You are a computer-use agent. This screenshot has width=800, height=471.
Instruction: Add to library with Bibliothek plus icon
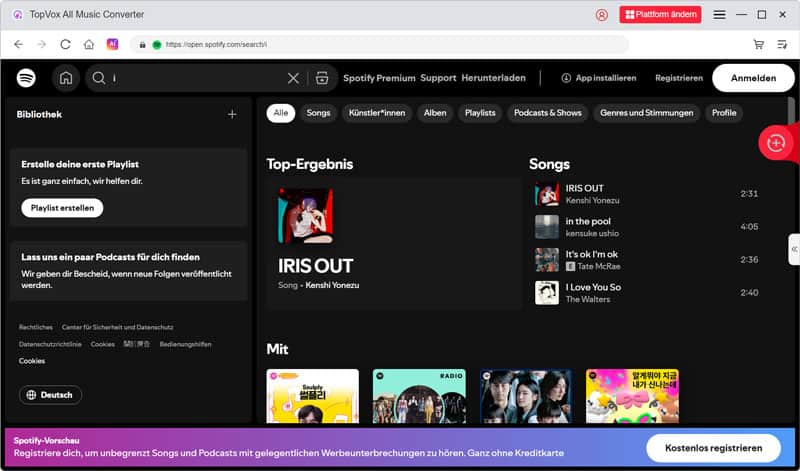(x=232, y=114)
